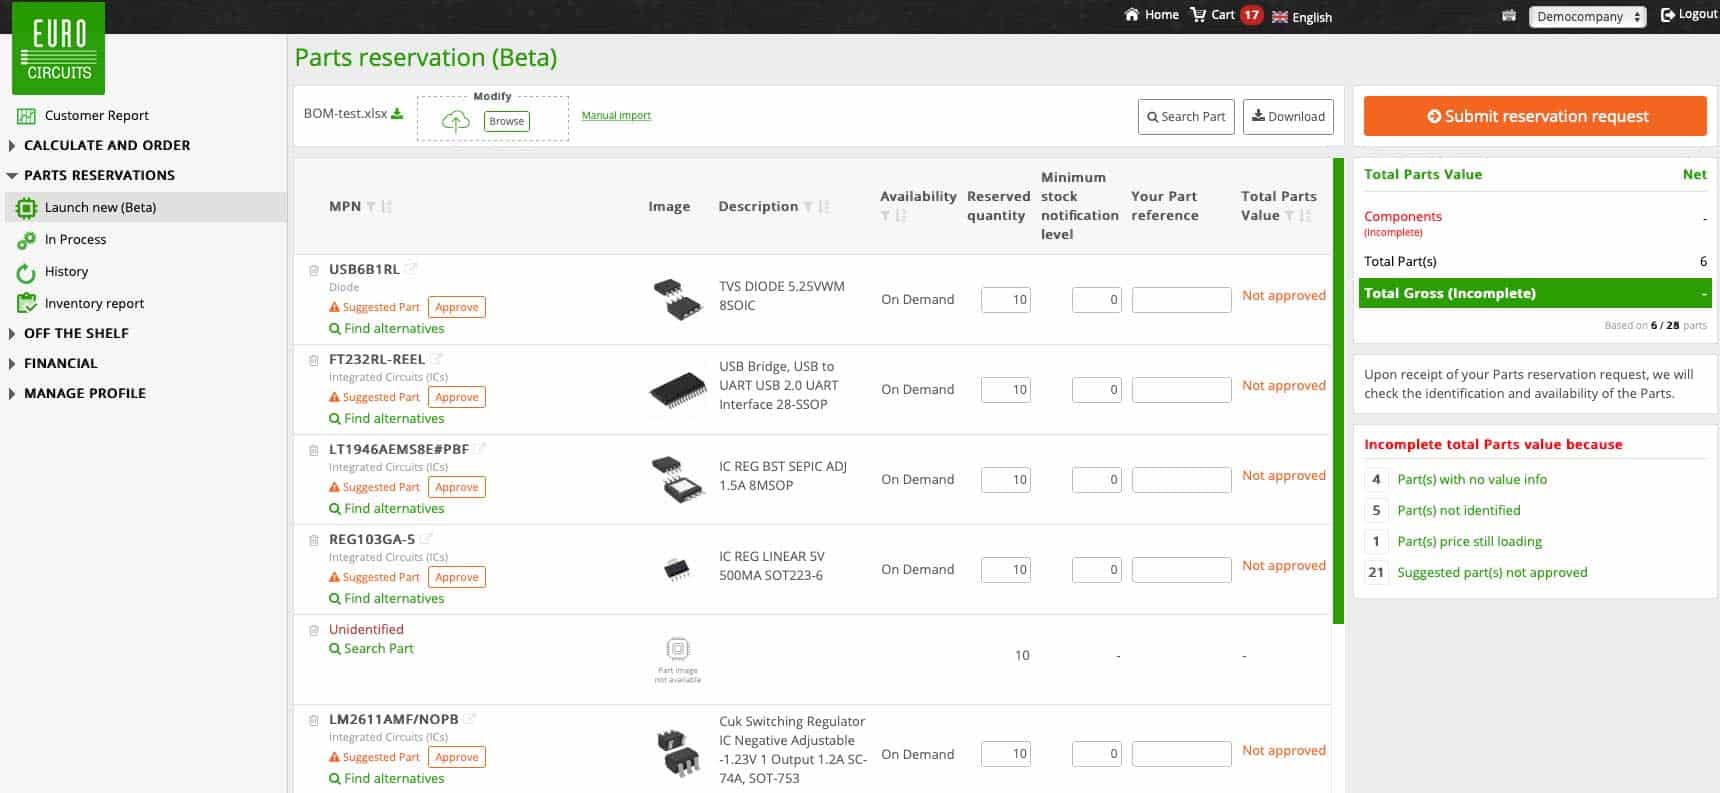
Task: Collapse PARTS RESERVATIONS section
Action: pos(99,175)
